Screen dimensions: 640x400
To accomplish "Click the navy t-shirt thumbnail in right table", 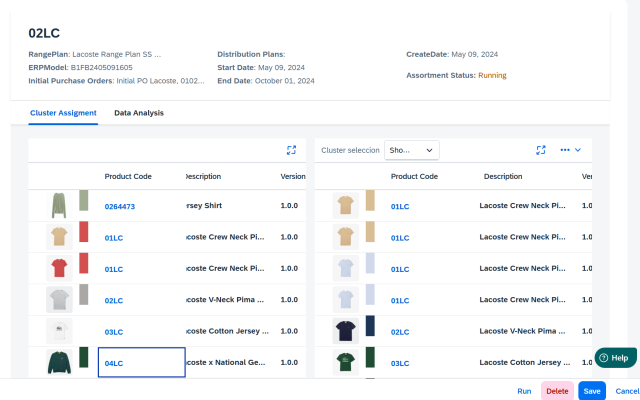I will [346, 331].
